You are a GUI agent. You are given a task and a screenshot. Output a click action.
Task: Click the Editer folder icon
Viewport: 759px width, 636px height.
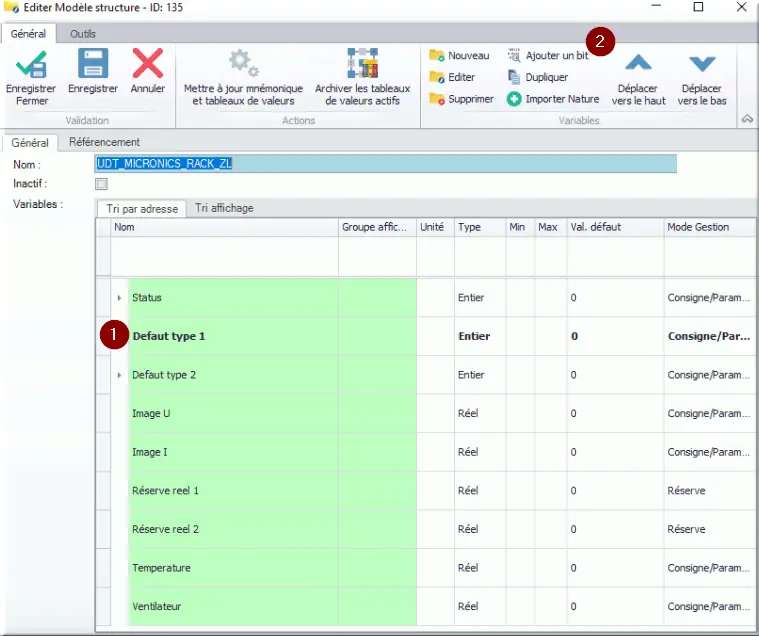point(437,77)
